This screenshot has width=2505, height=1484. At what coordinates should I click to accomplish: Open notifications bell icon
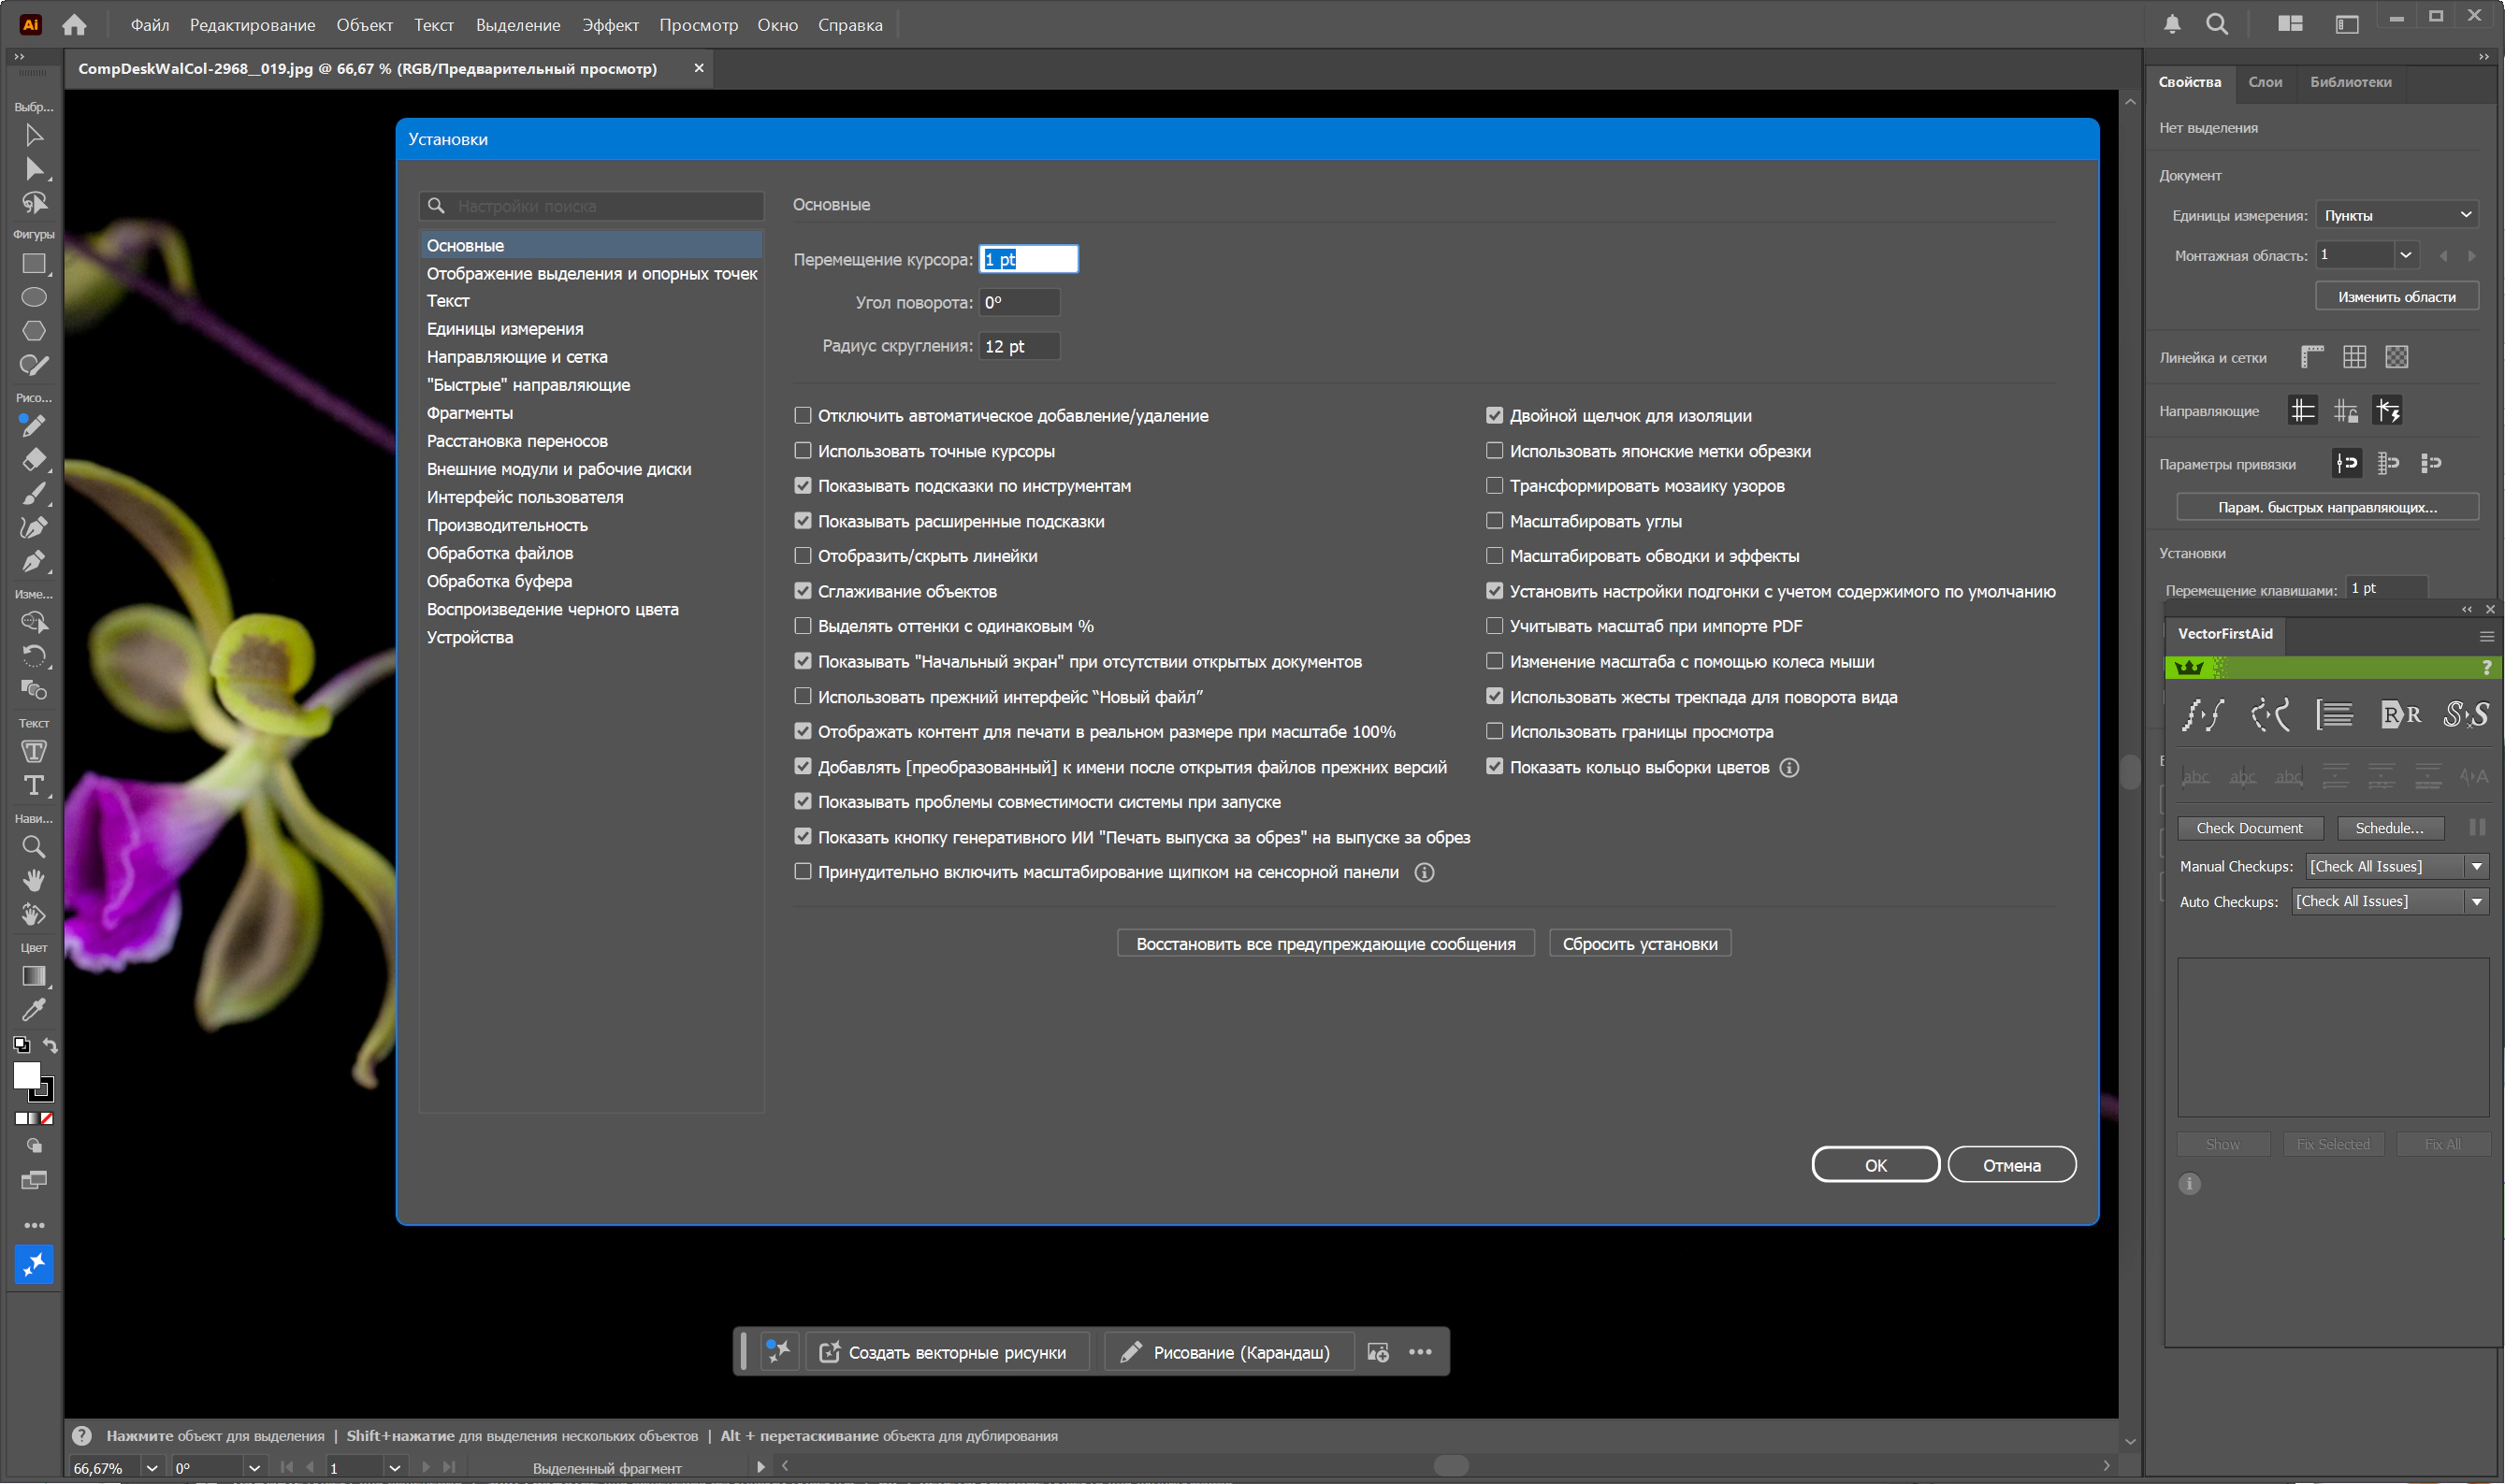tap(2172, 24)
